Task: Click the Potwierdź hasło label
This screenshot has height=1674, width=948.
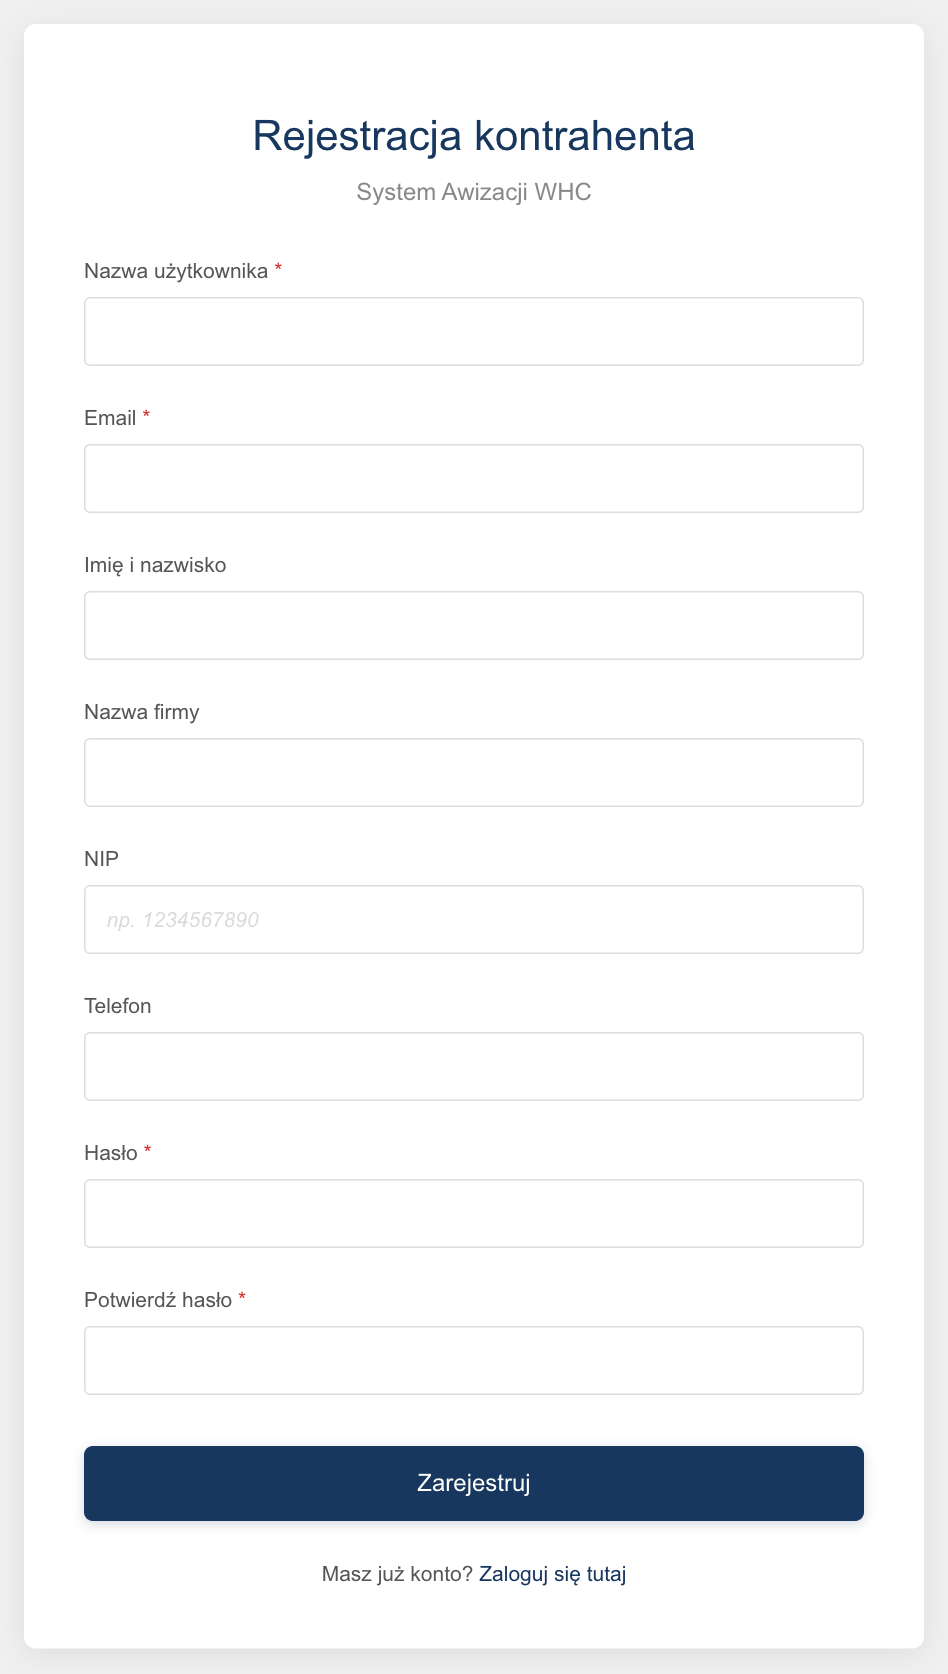Action: [158, 1300]
